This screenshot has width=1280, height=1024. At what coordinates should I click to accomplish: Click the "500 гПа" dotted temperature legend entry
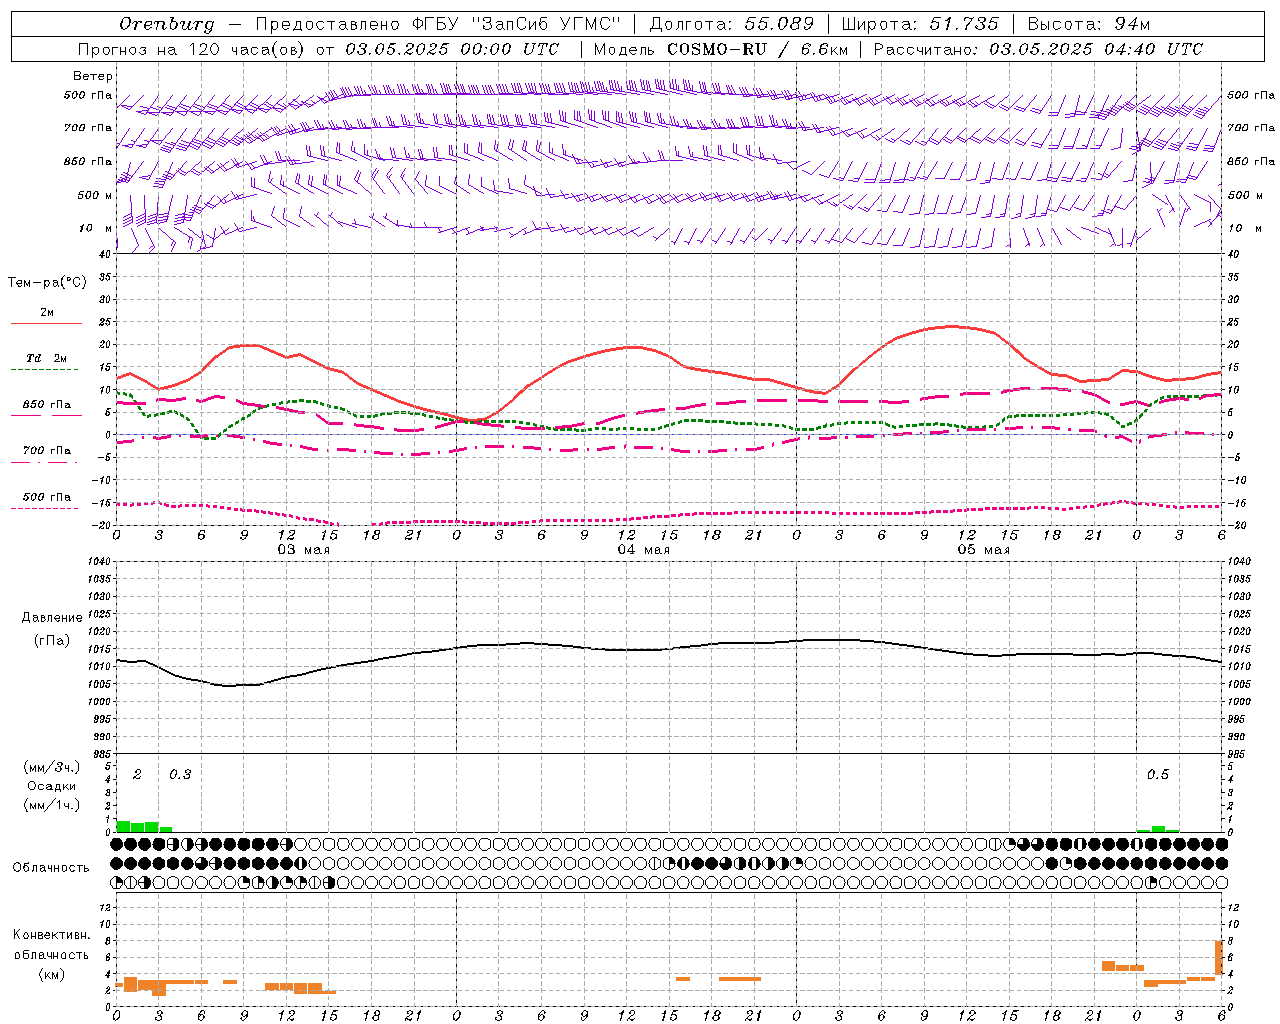(47, 497)
